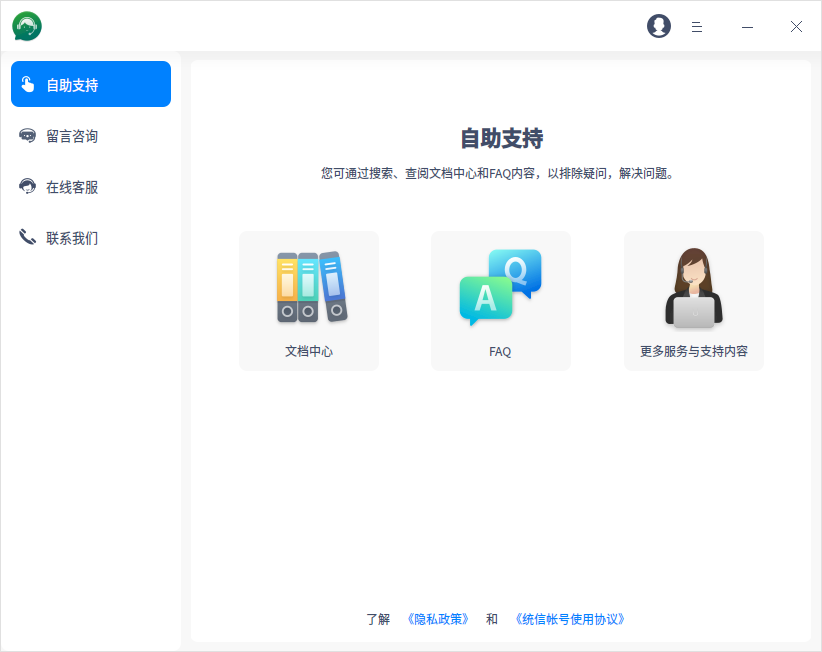Switch to the 留言咨询 sidebar tab
The height and width of the screenshot is (652, 822).
coord(91,136)
